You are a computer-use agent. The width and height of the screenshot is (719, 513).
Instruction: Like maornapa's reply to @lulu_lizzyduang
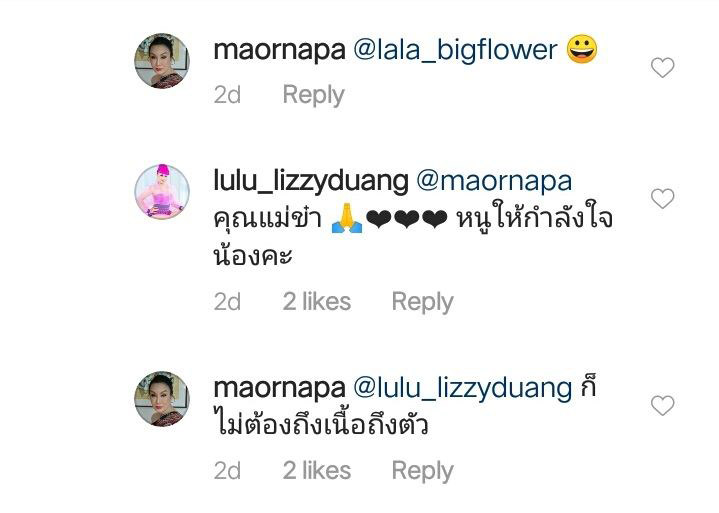tap(663, 405)
